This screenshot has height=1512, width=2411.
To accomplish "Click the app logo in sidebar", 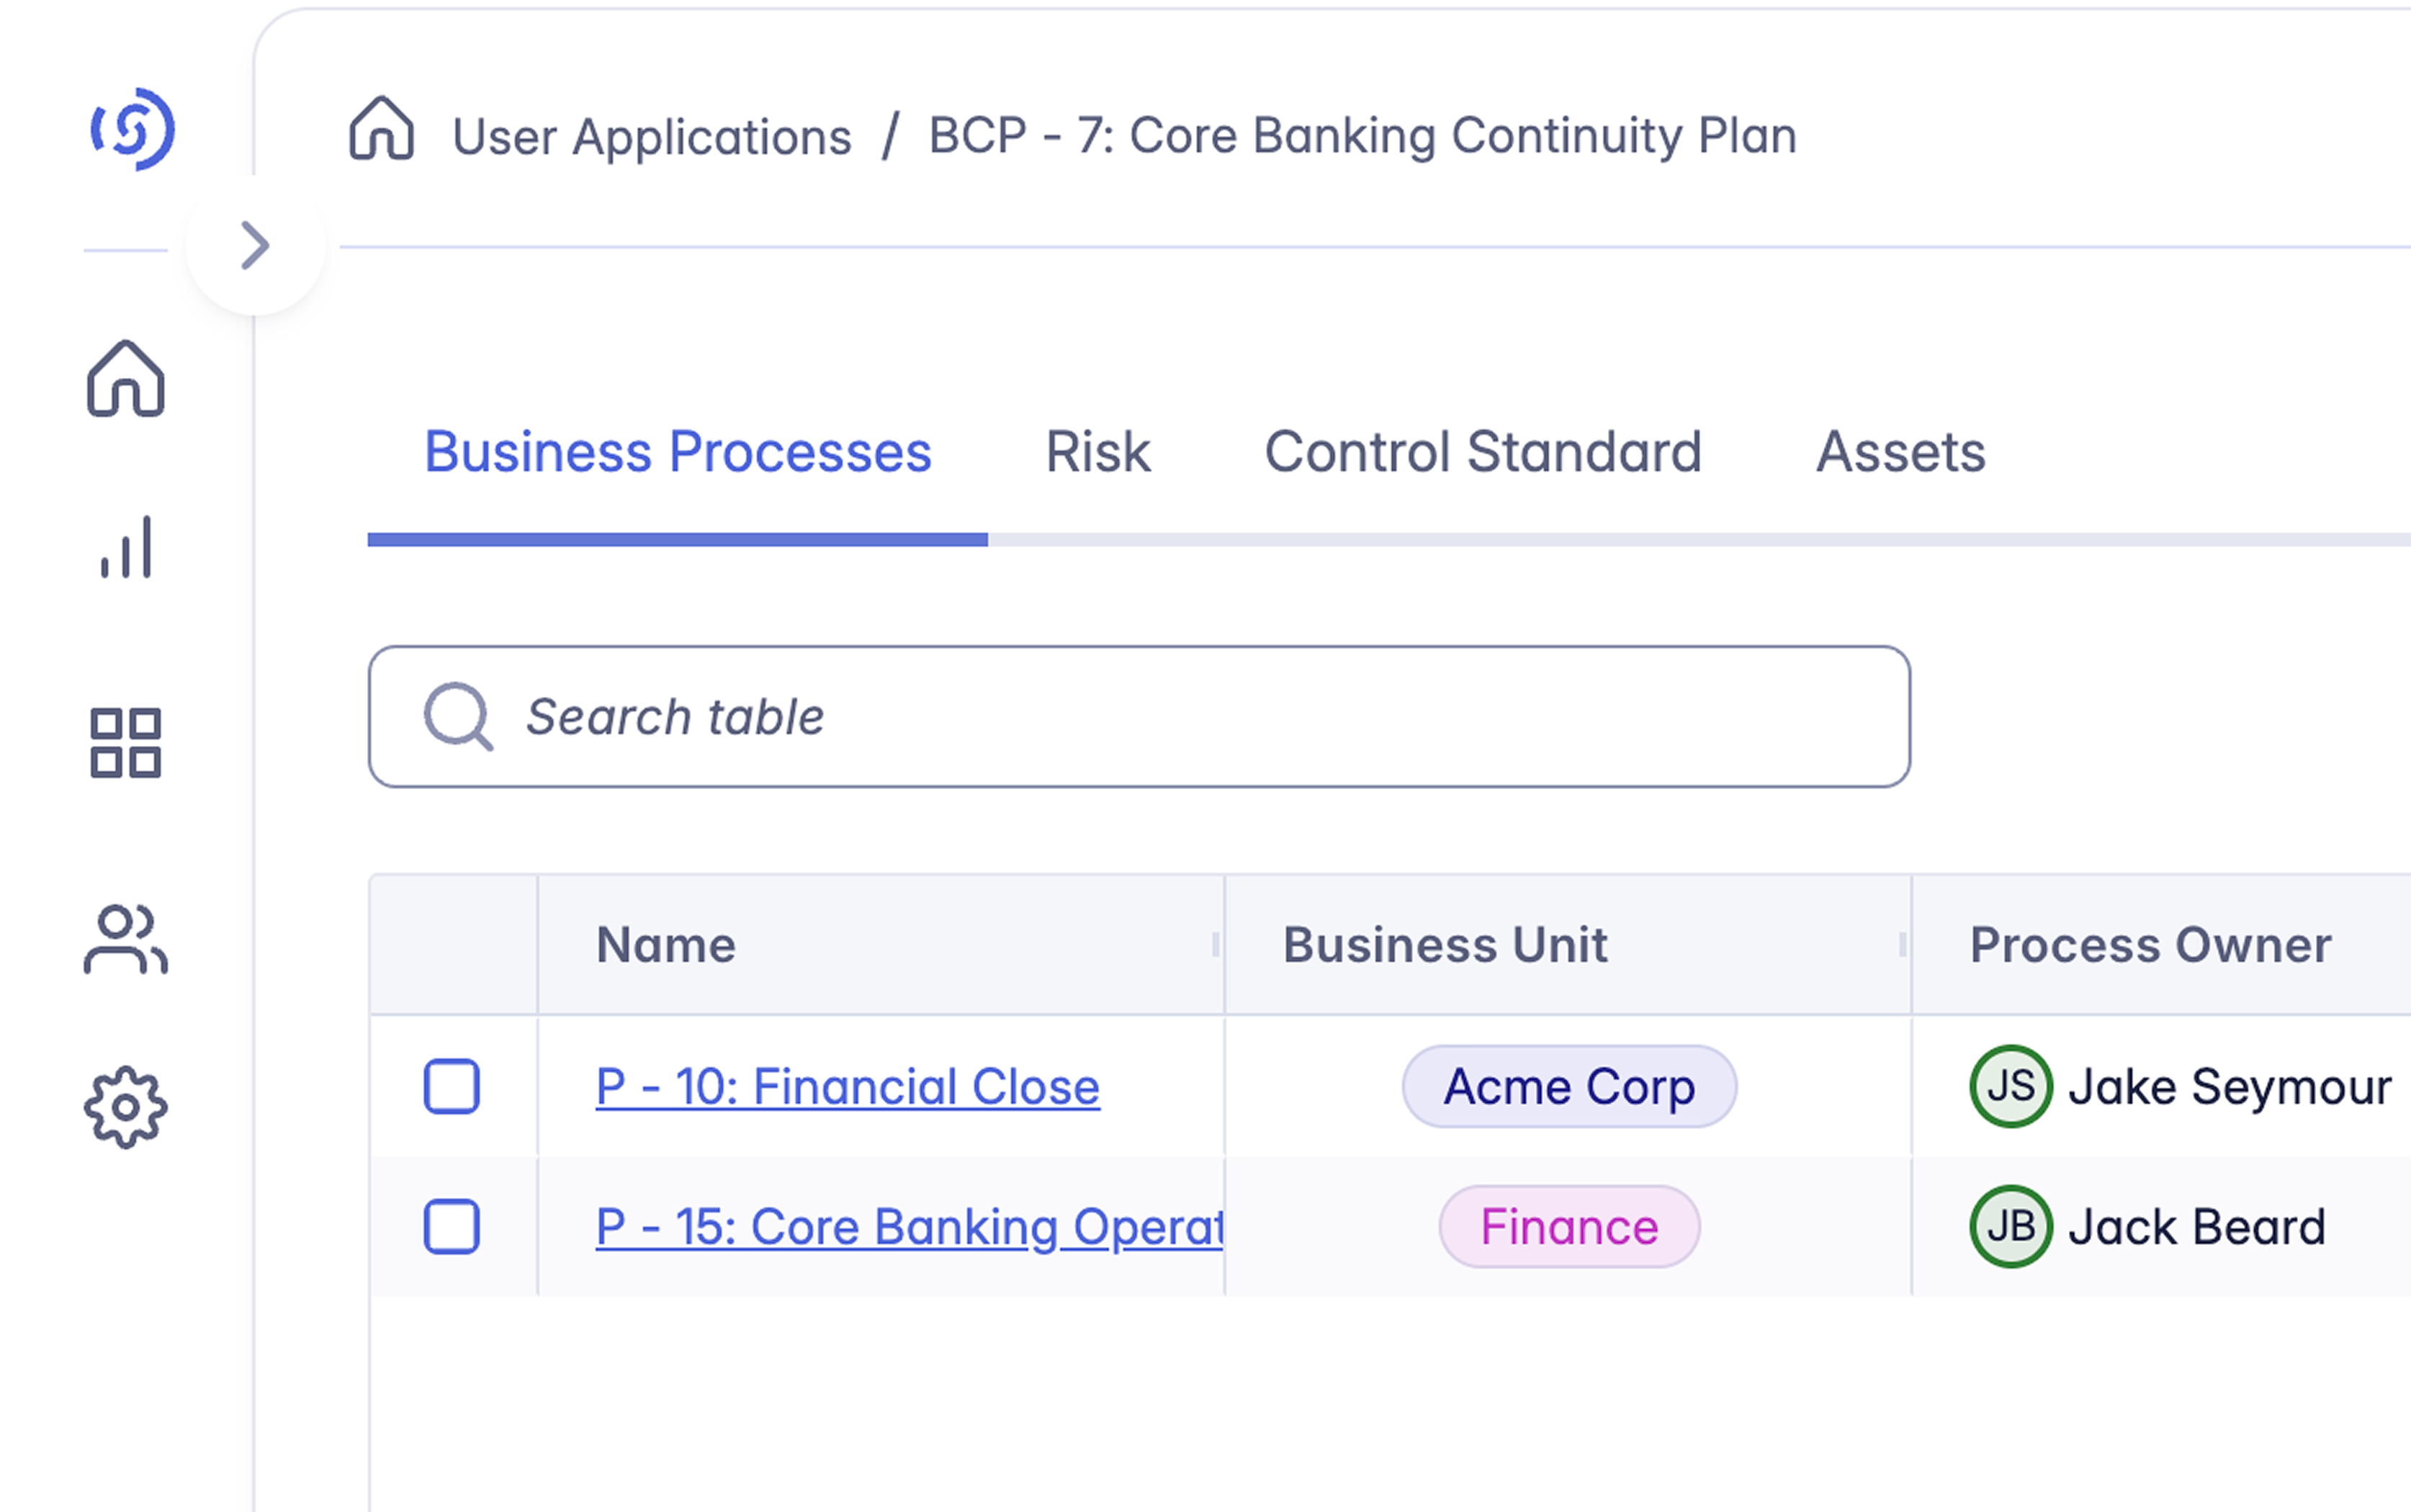I will [x=133, y=130].
